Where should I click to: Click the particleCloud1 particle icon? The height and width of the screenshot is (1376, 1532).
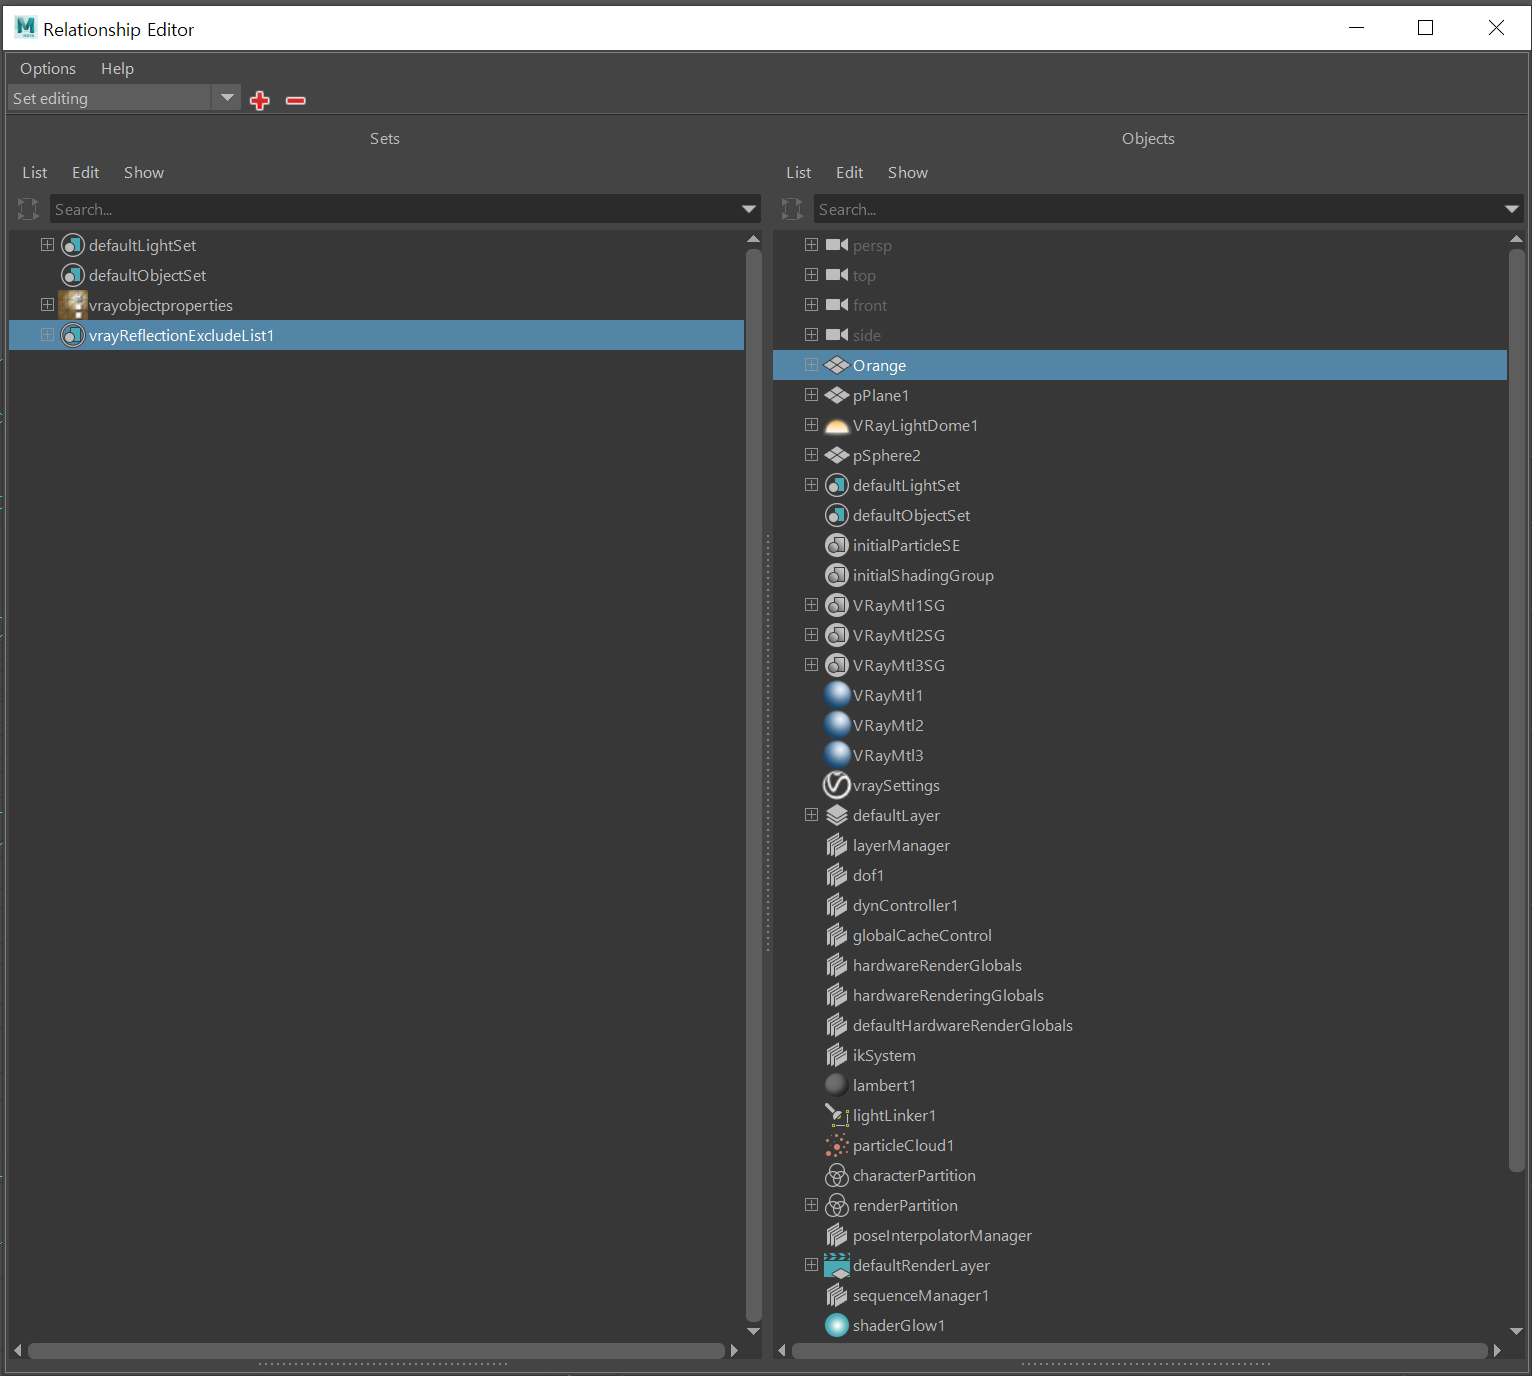coord(837,1145)
